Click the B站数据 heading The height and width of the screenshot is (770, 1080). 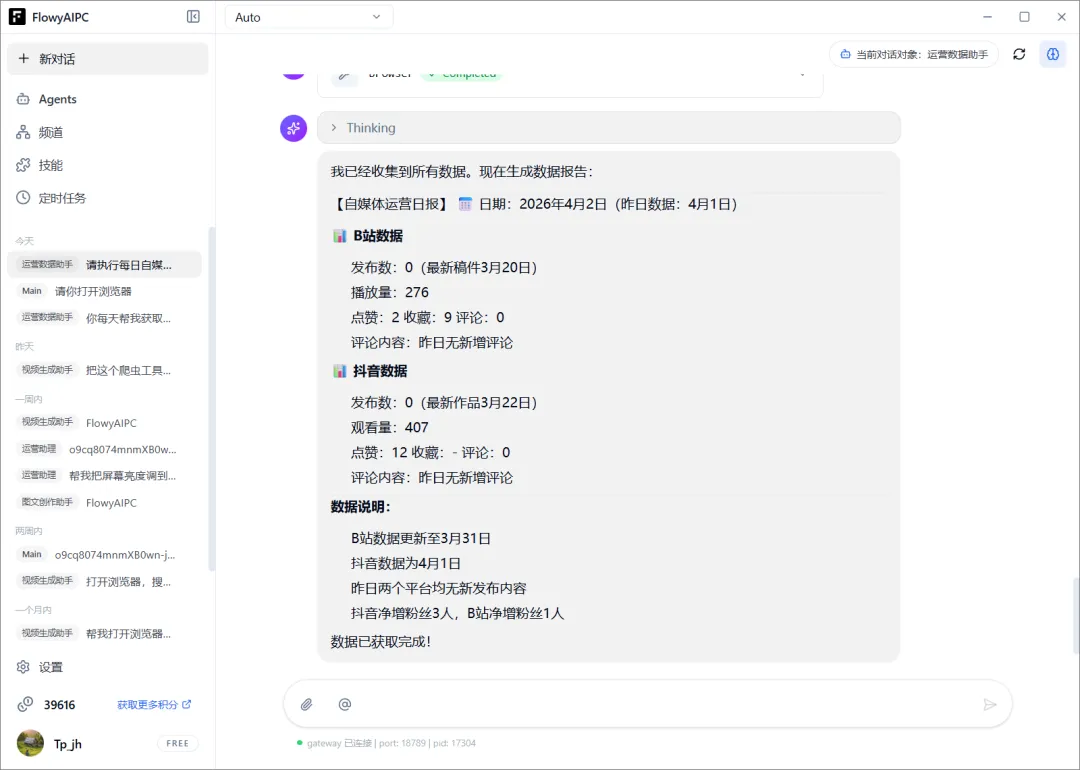[377, 236]
